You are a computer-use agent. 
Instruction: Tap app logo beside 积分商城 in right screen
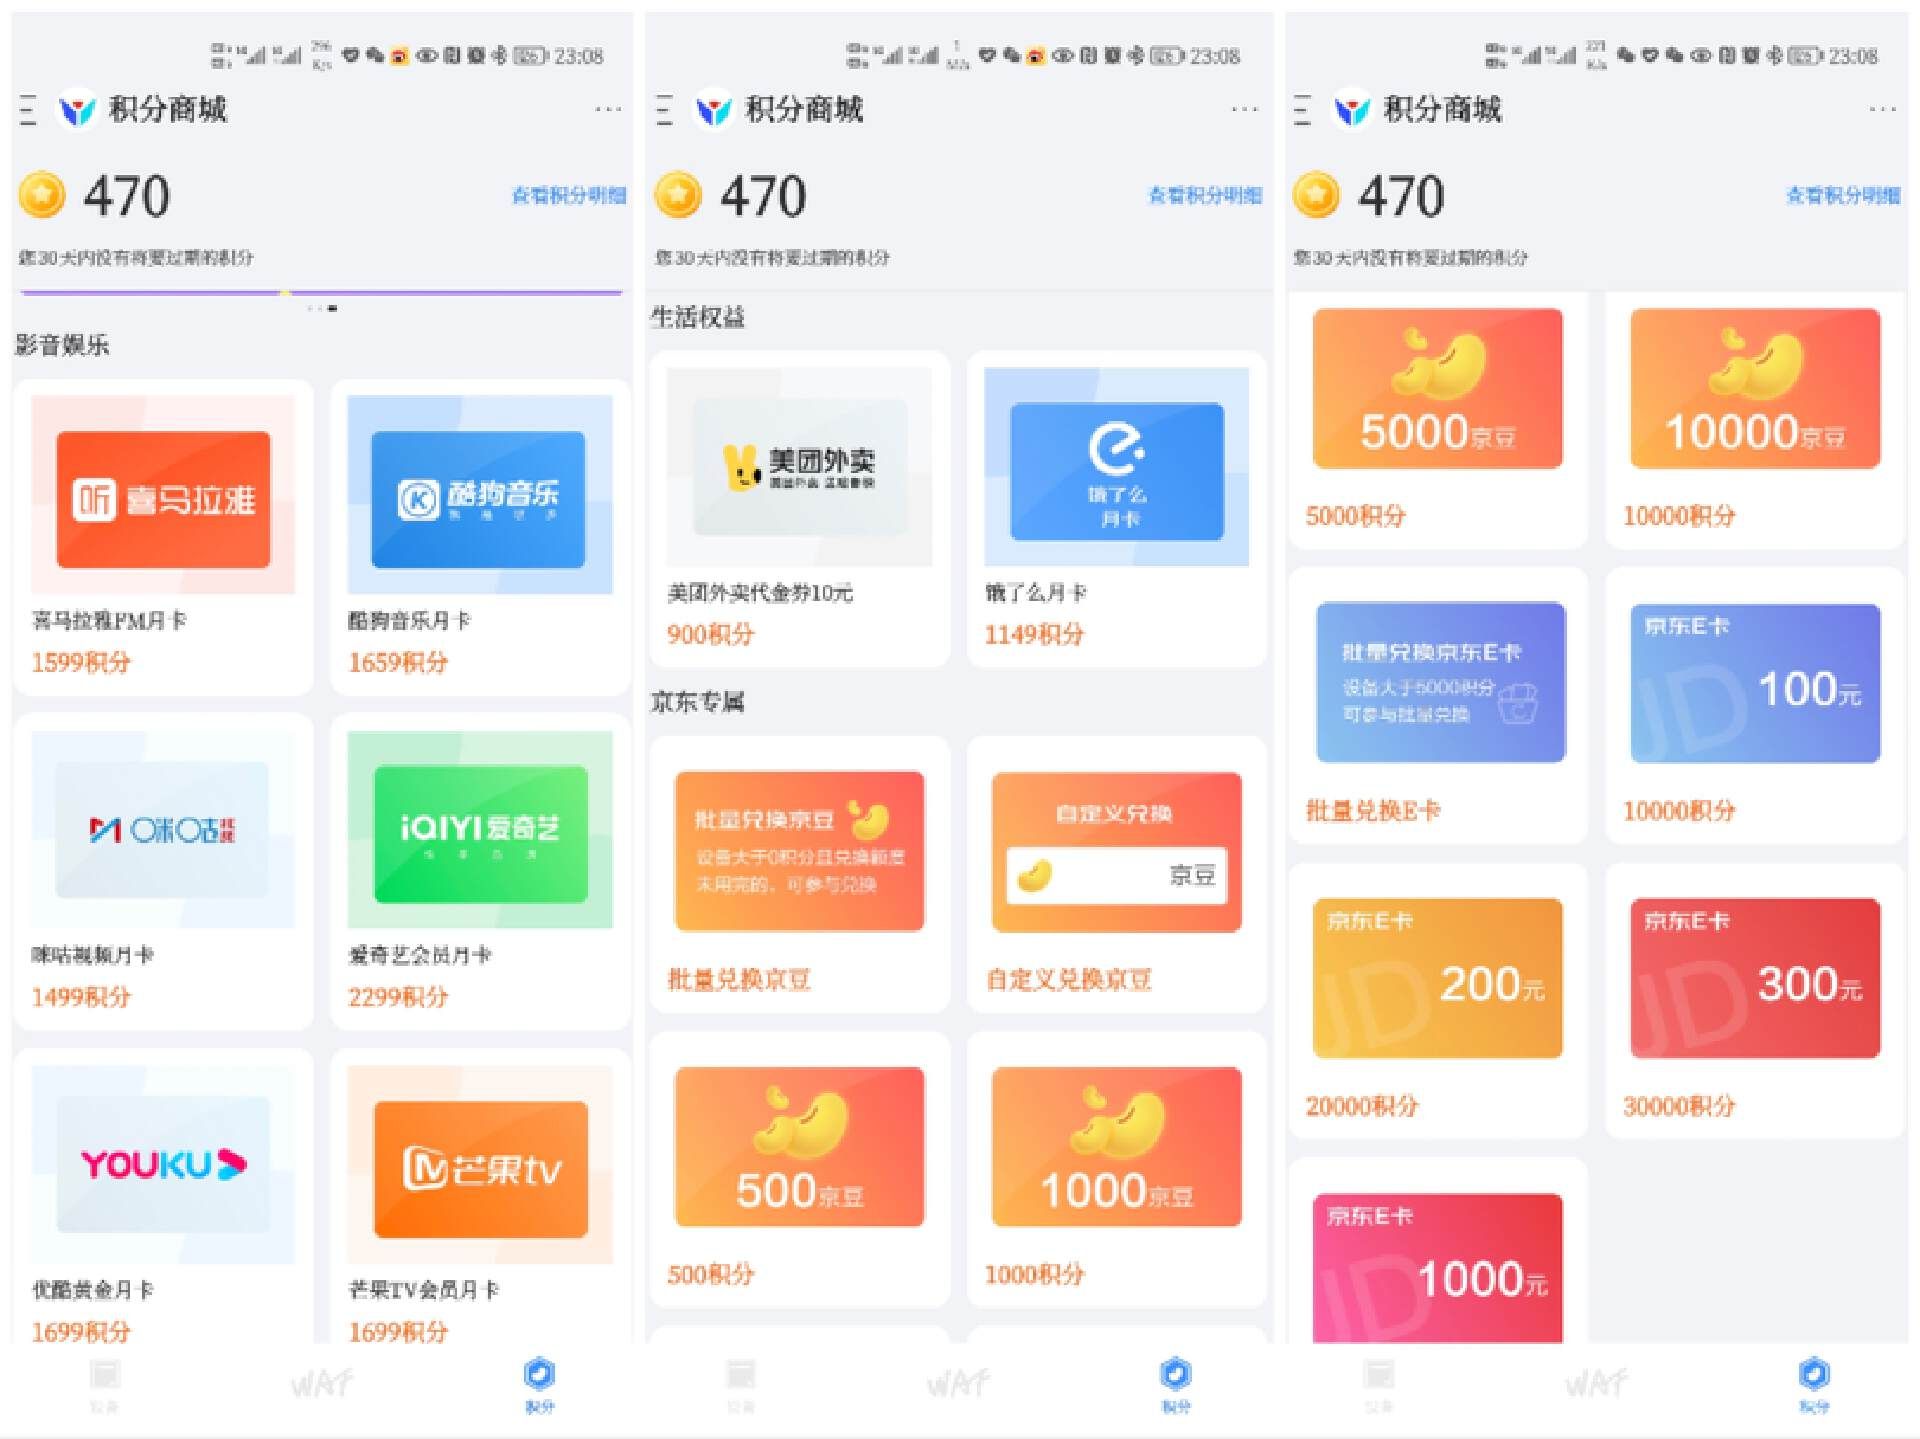1352,110
